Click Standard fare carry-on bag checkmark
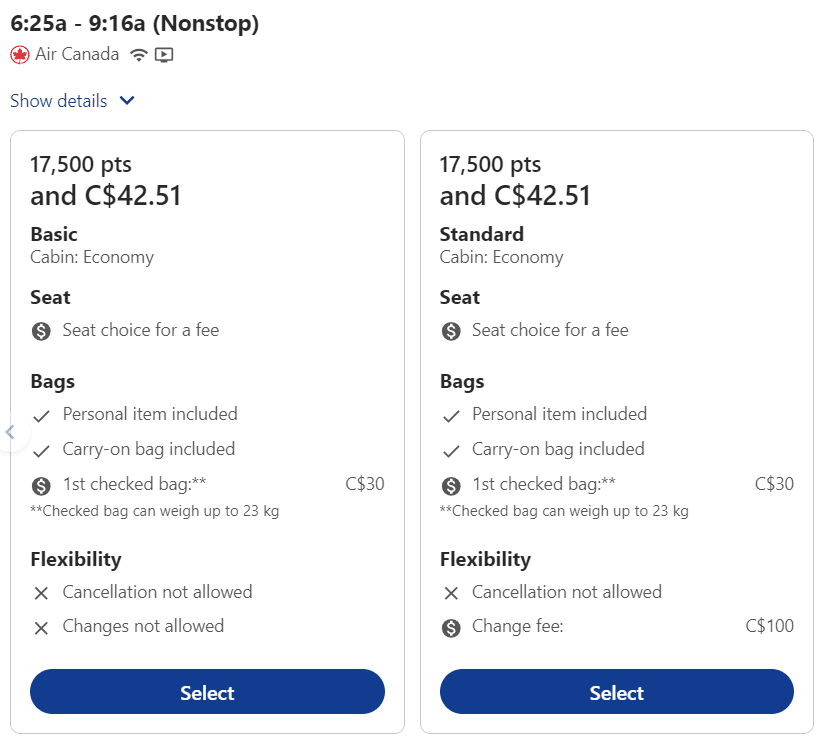 click(x=451, y=450)
